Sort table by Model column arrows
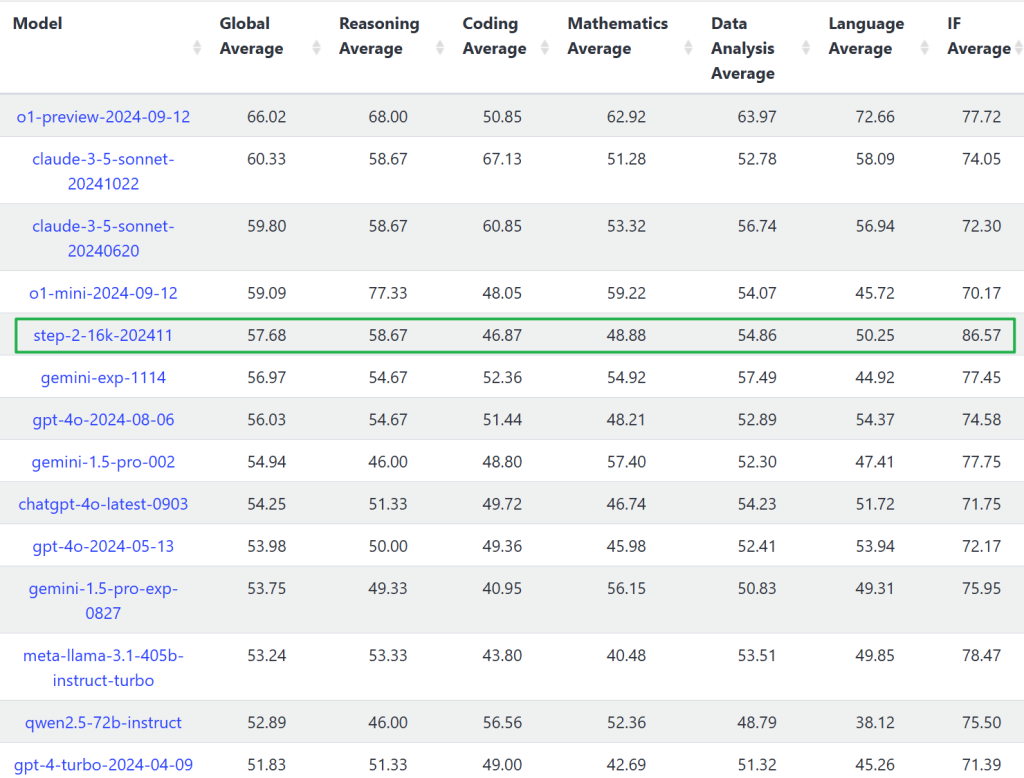Viewport: 1024px width, 778px height. point(197,48)
